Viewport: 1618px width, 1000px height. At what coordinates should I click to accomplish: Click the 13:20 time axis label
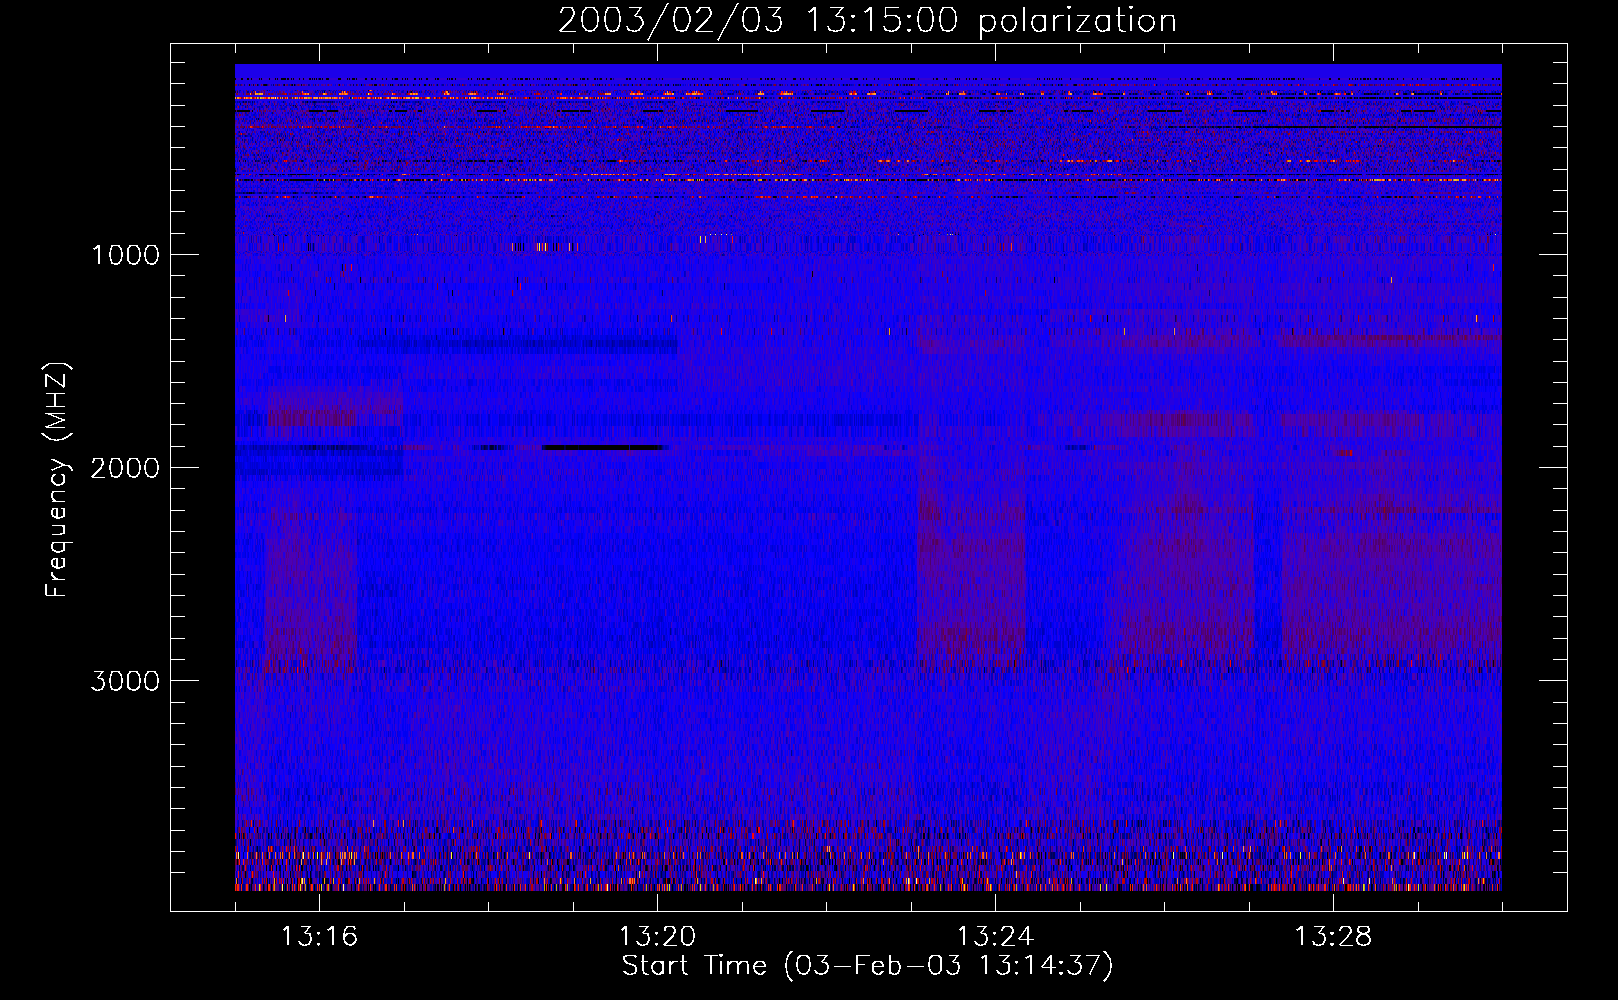(657, 937)
